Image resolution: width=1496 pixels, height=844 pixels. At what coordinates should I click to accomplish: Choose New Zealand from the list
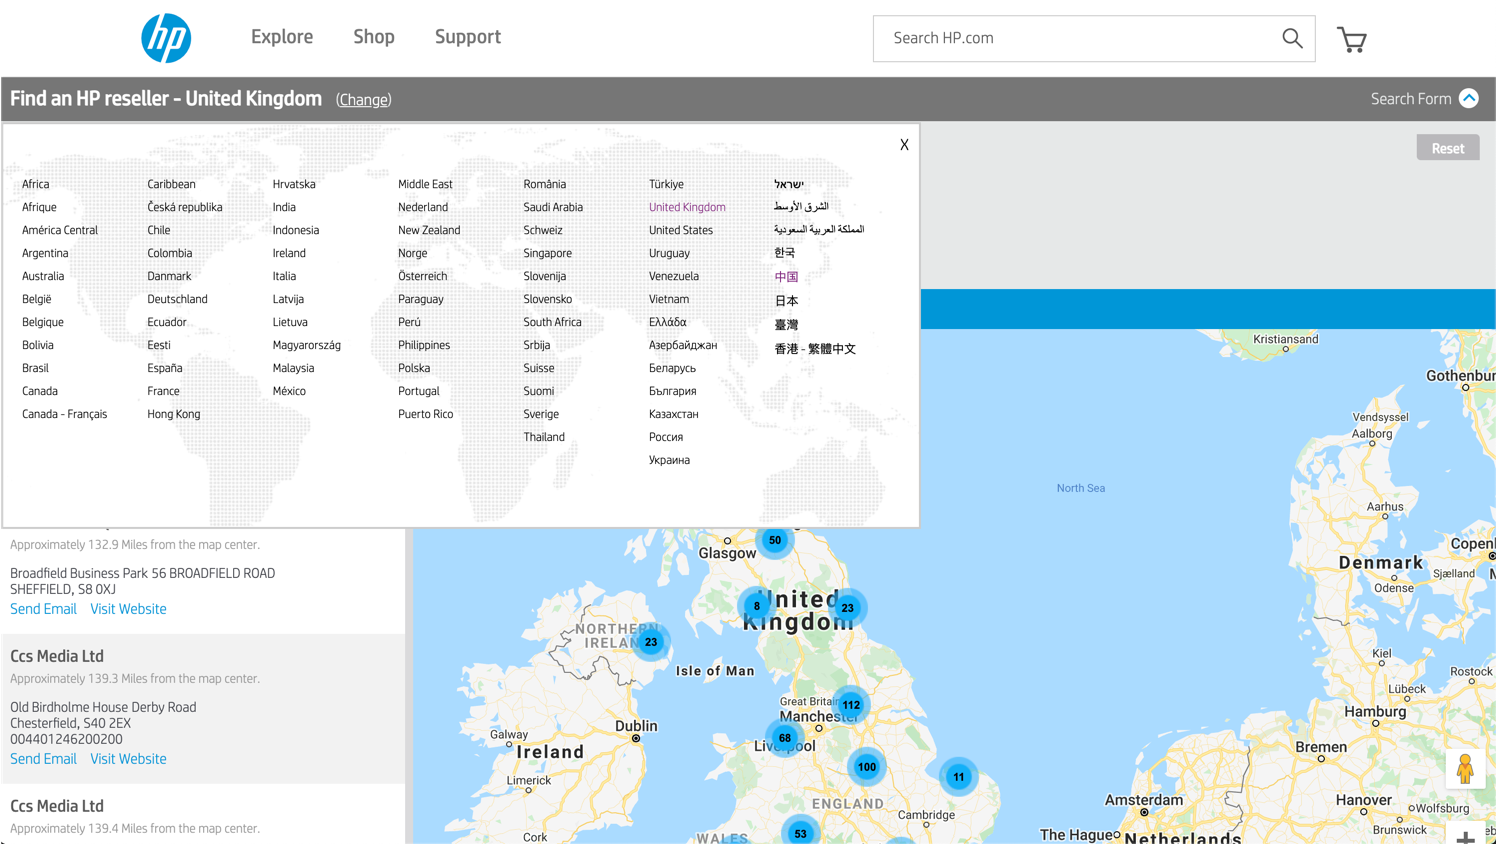tap(429, 230)
